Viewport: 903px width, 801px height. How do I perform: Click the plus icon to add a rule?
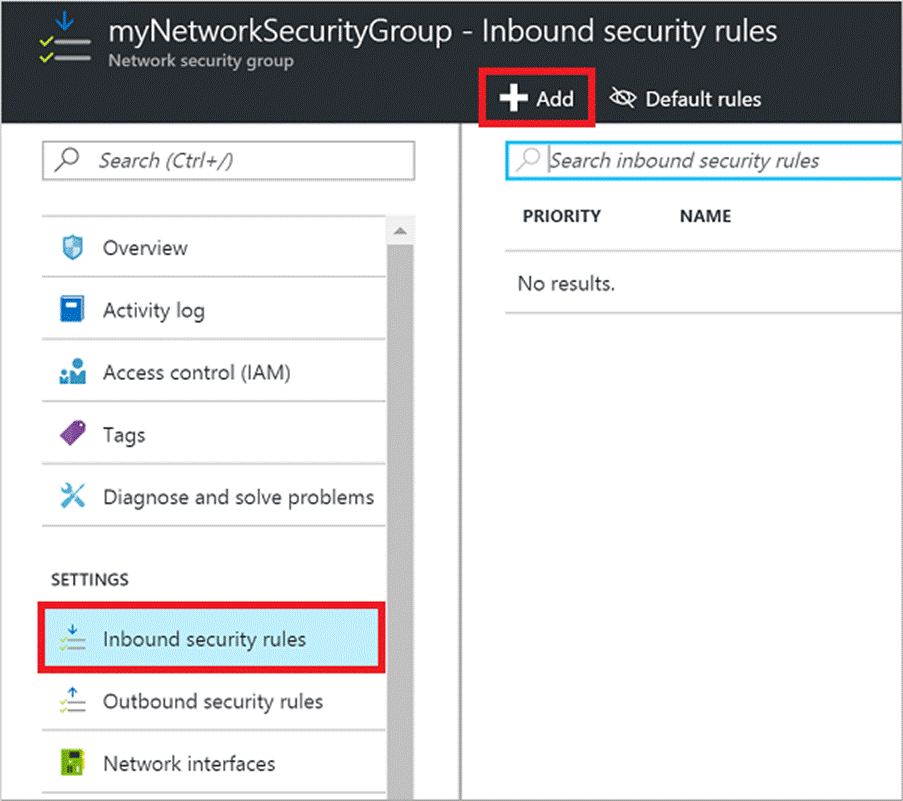pos(514,98)
